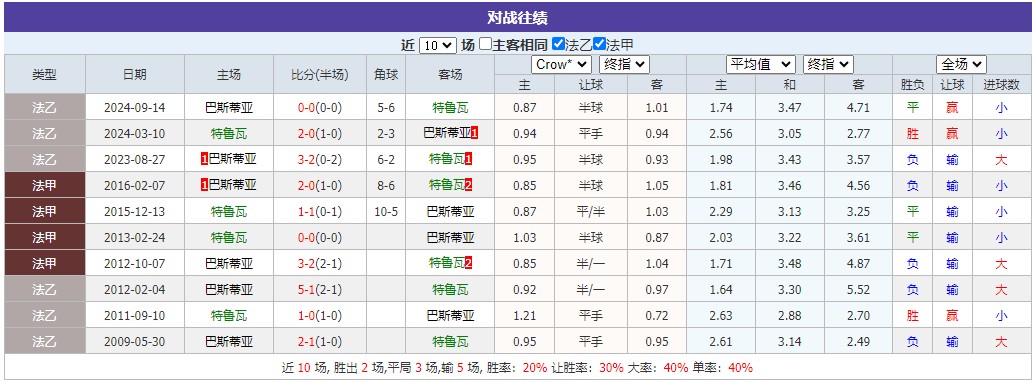Click score 2-0 of 2024-03-10 match
The image size is (1036, 382).
click(308, 134)
